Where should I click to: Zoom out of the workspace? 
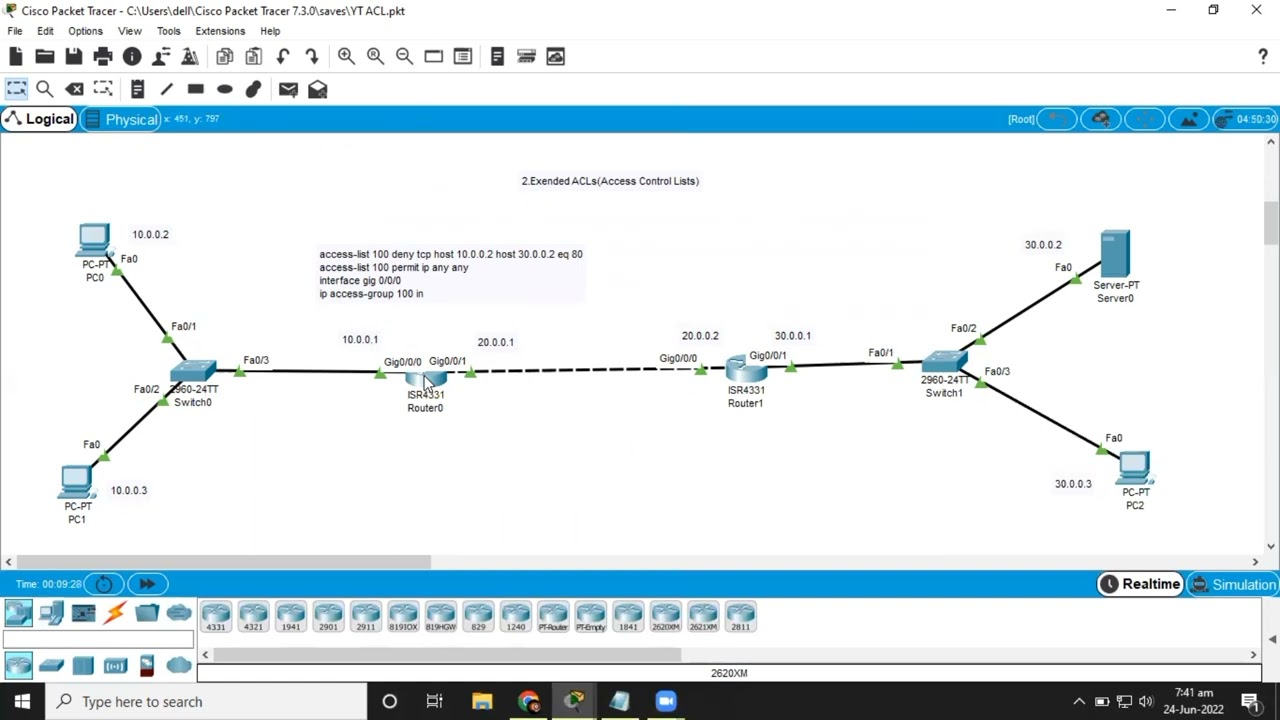pyautogui.click(x=404, y=57)
